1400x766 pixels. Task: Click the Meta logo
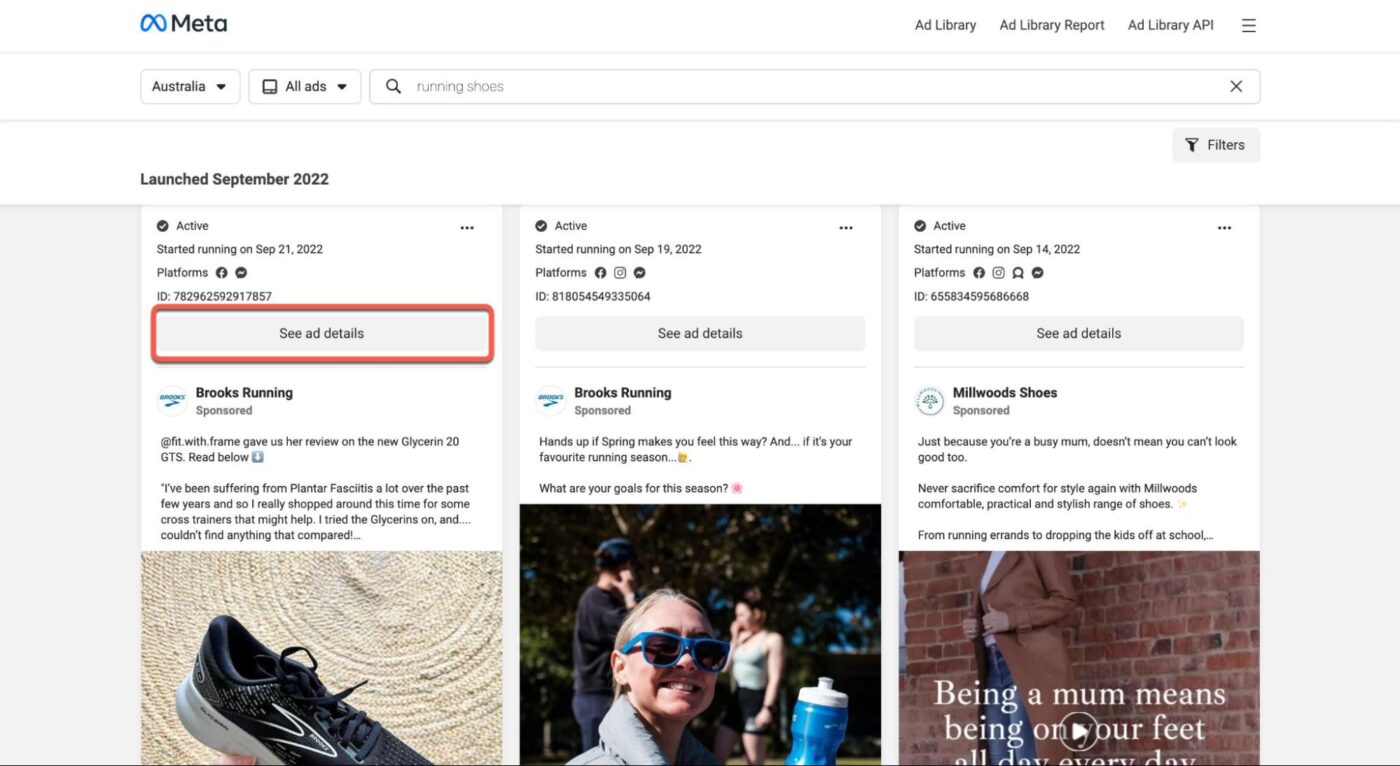point(184,22)
